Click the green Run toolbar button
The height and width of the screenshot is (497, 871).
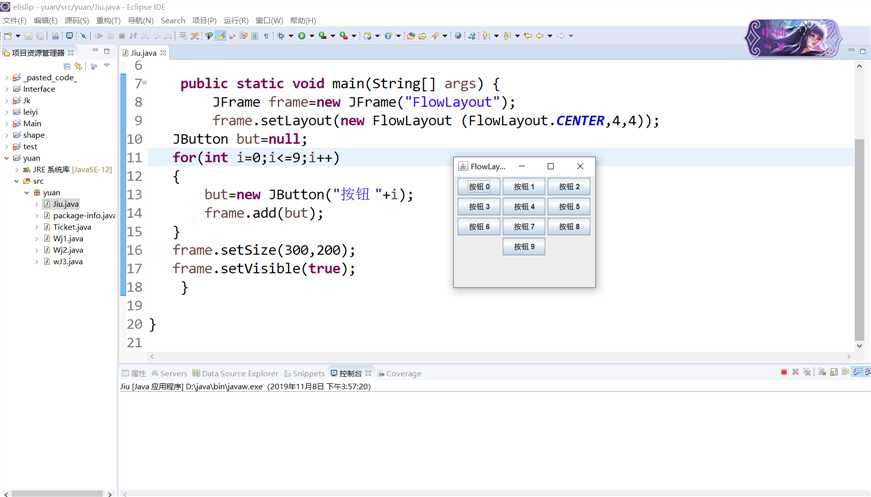coord(302,36)
